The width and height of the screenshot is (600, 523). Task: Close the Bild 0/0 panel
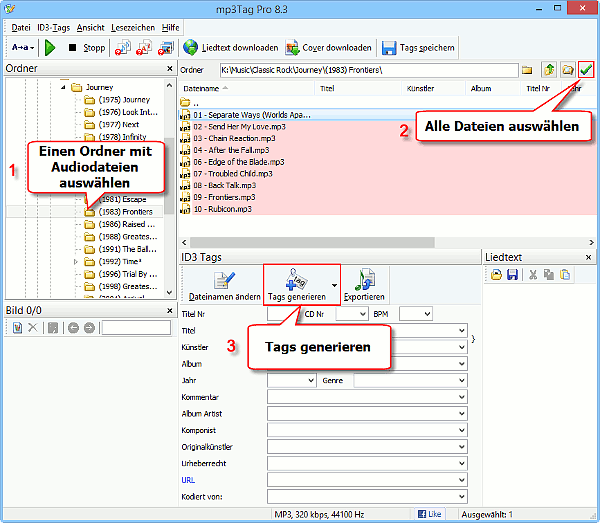point(170,311)
